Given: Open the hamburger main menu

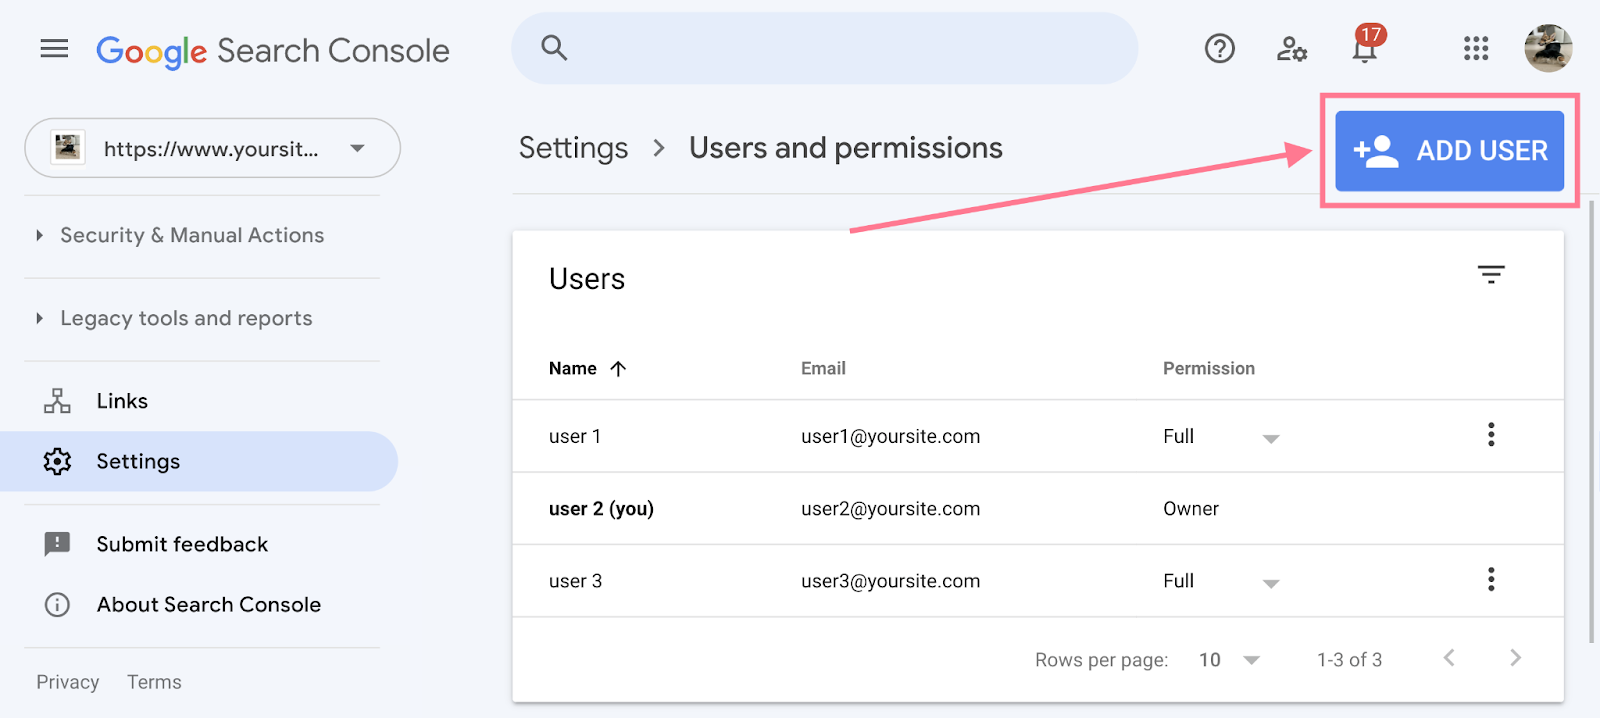Looking at the screenshot, I should coord(54,49).
